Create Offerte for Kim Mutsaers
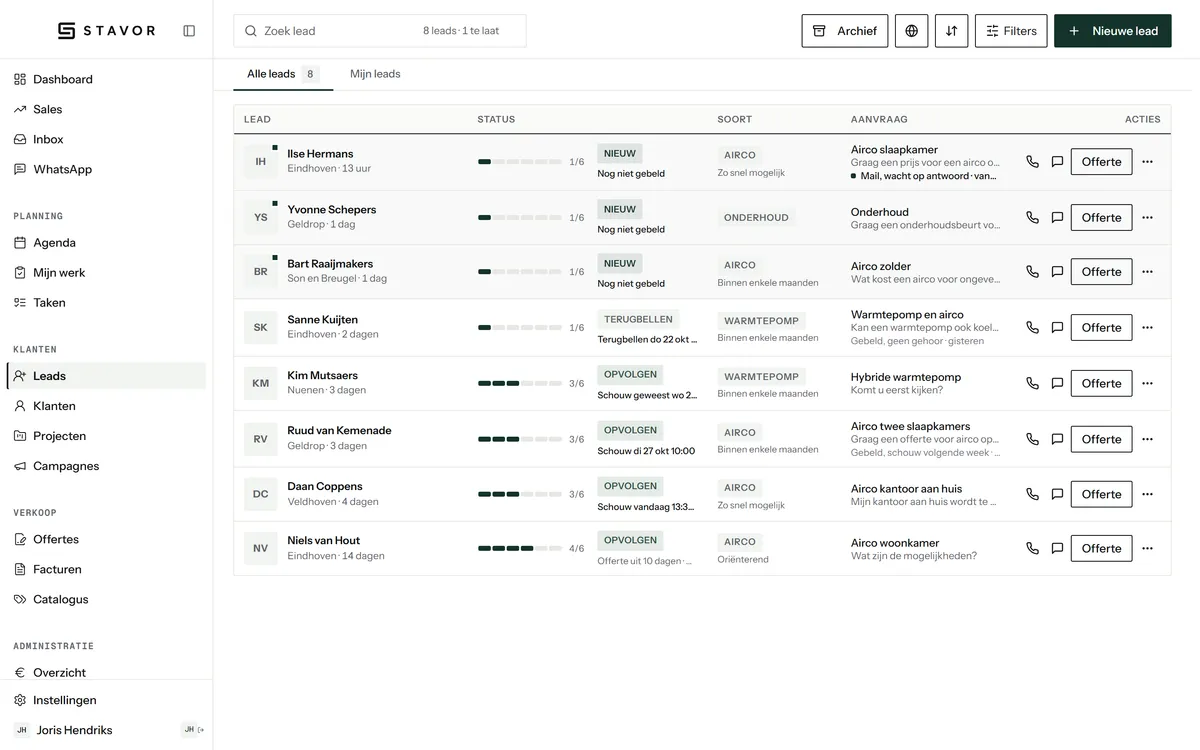Screen dimensions: 1200x750 pyautogui.click(x=1101, y=384)
